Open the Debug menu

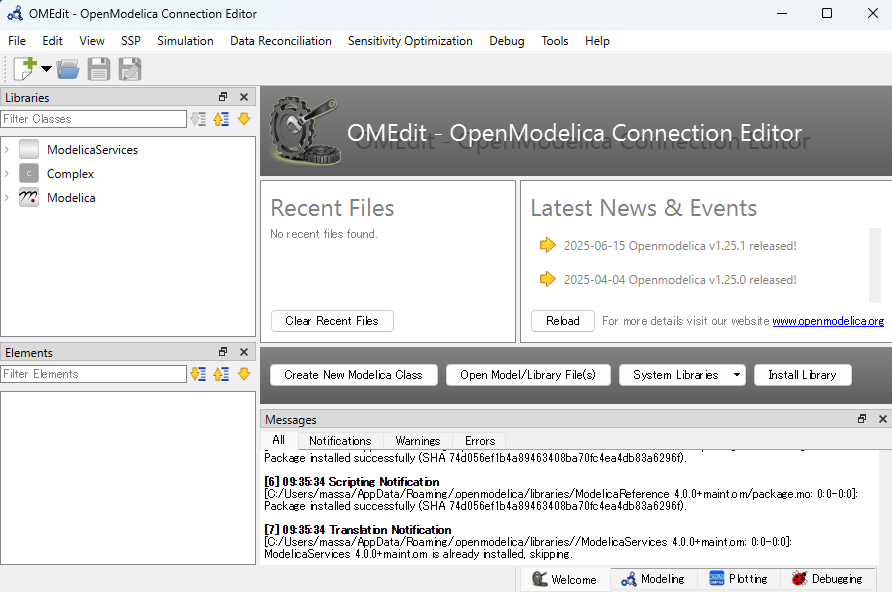[507, 41]
